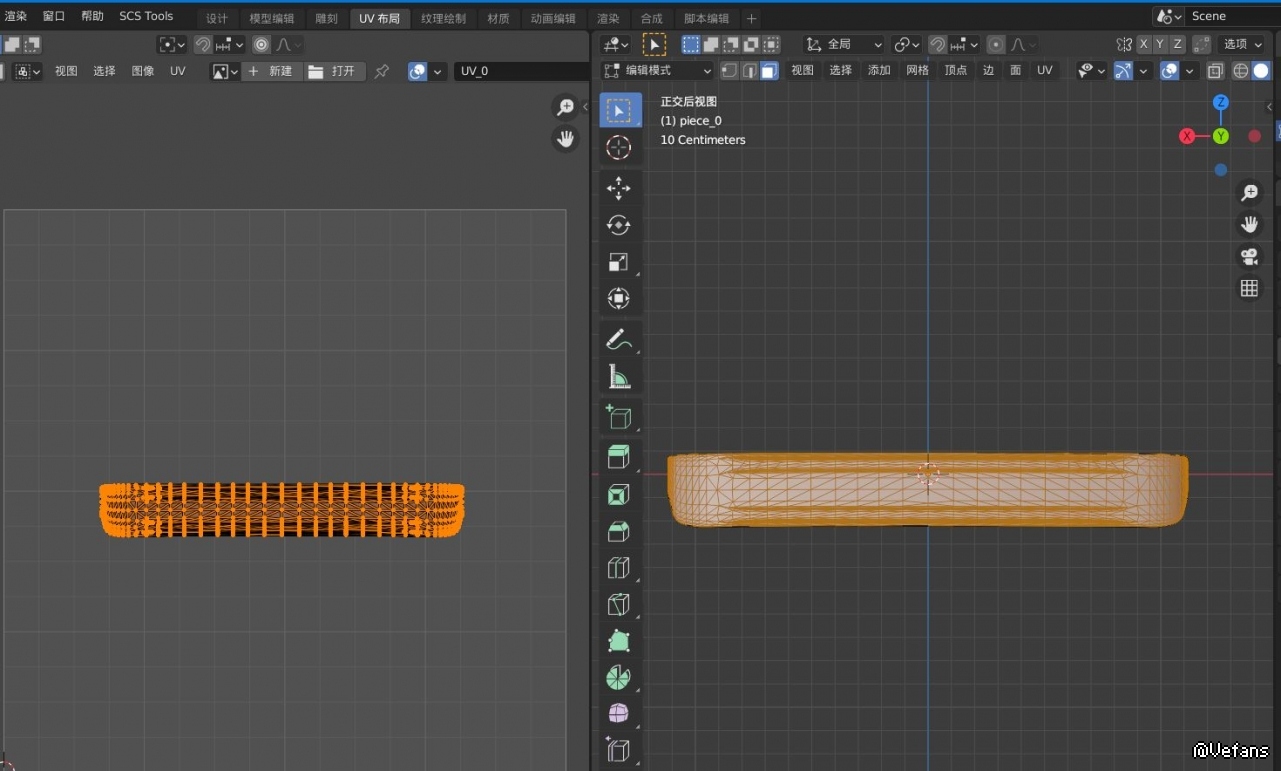The height and width of the screenshot is (771, 1281).
Task: Activate the Extrude Region tool
Action: (x=619, y=457)
